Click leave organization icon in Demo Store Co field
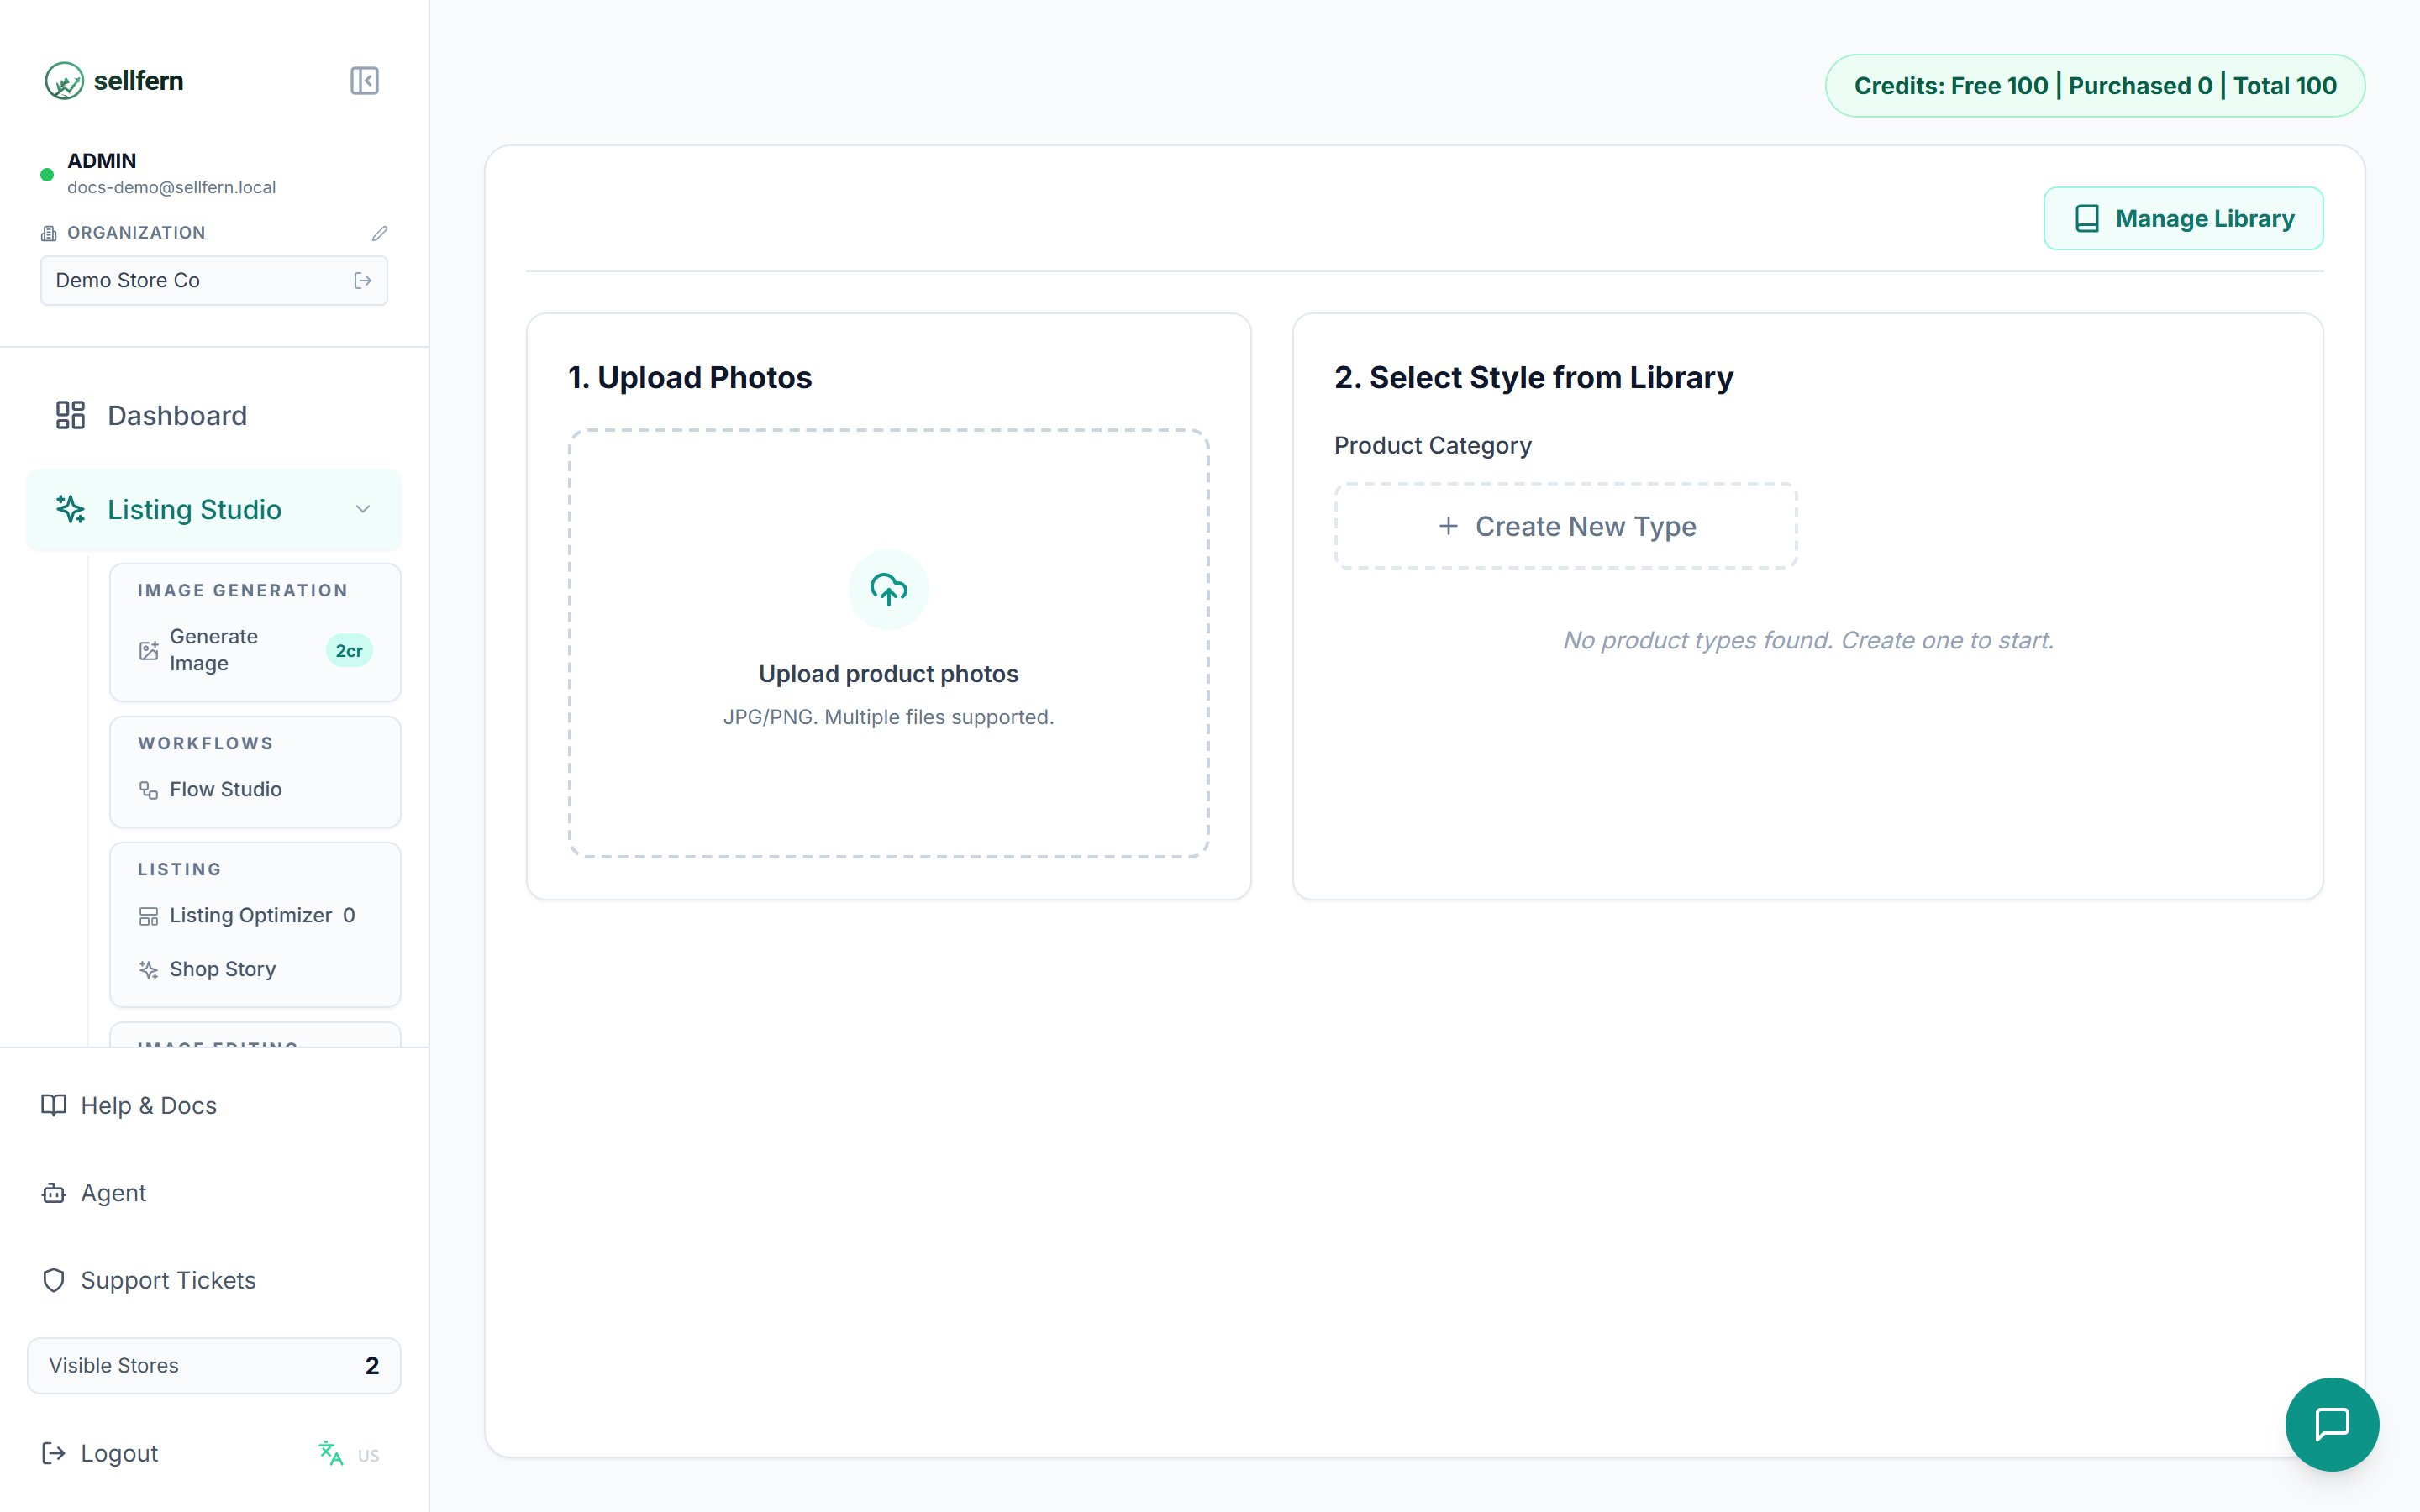 pyautogui.click(x=363, y=281)
